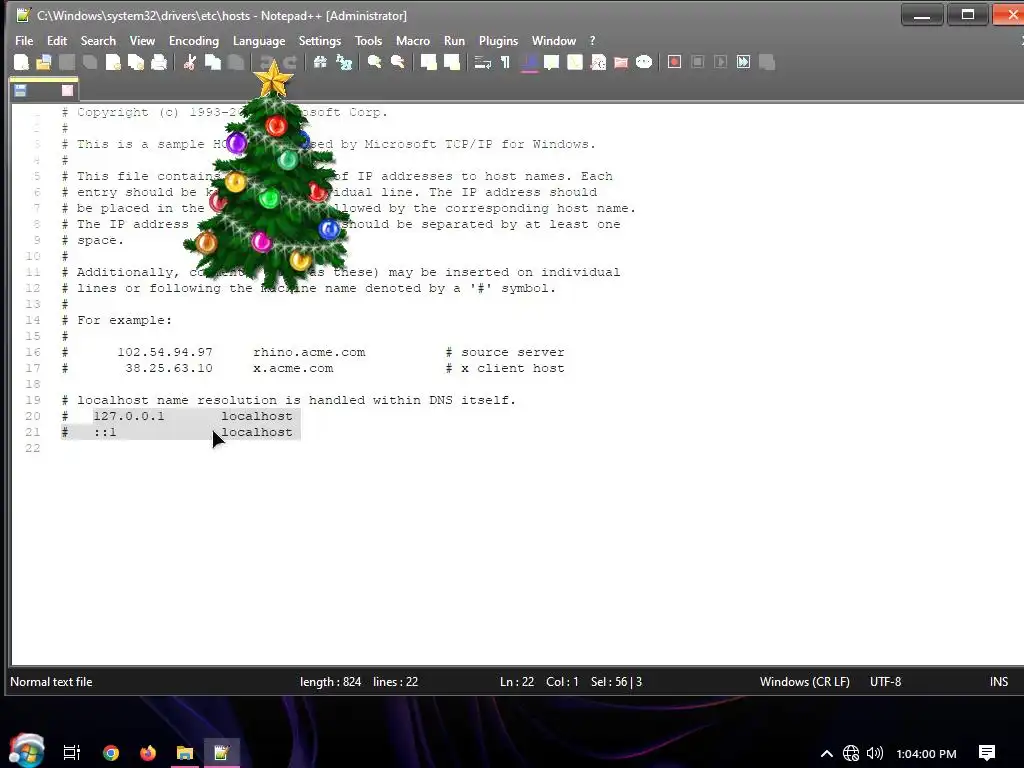Toggle Show All Characters pilcrow icon
The width and height of the screenshot is (1024, 768).
[505, 62]
